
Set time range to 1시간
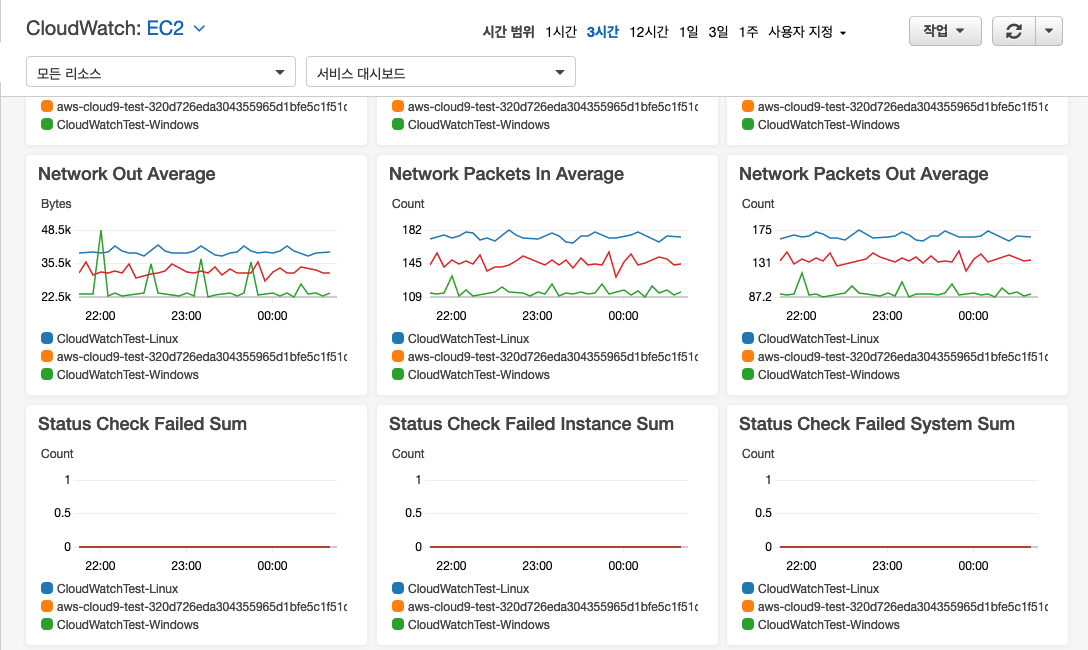[561, 32]
